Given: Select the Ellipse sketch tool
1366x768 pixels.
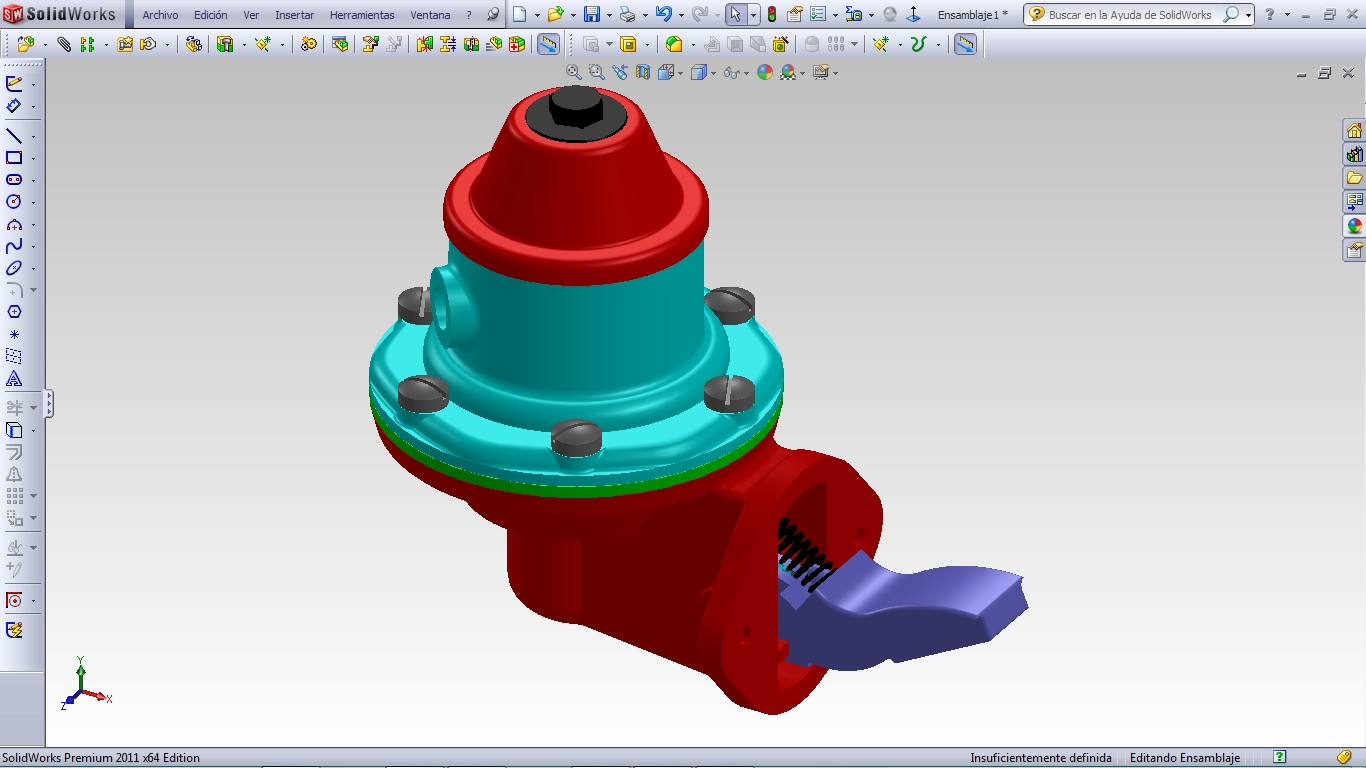Looking at the screenshot, I should (x=14, y=268).
